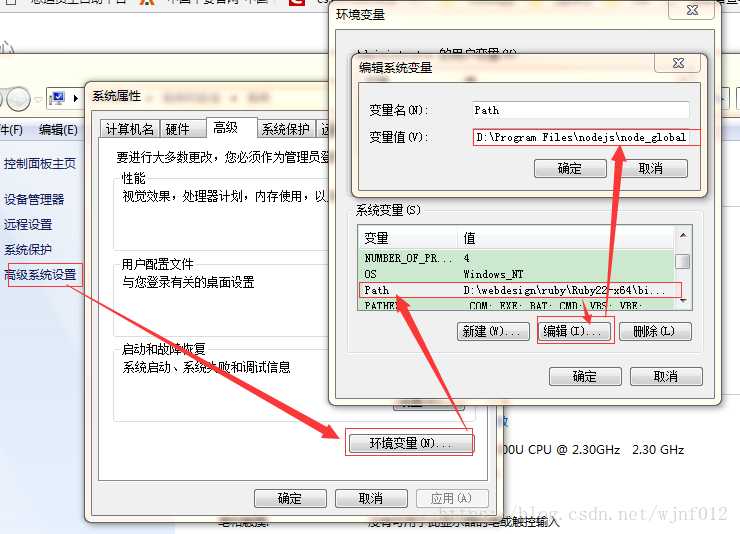The height and width of the screenshot is (534, 740).
Task: Click the system variables list up arrow
Action: pos(683,235)
